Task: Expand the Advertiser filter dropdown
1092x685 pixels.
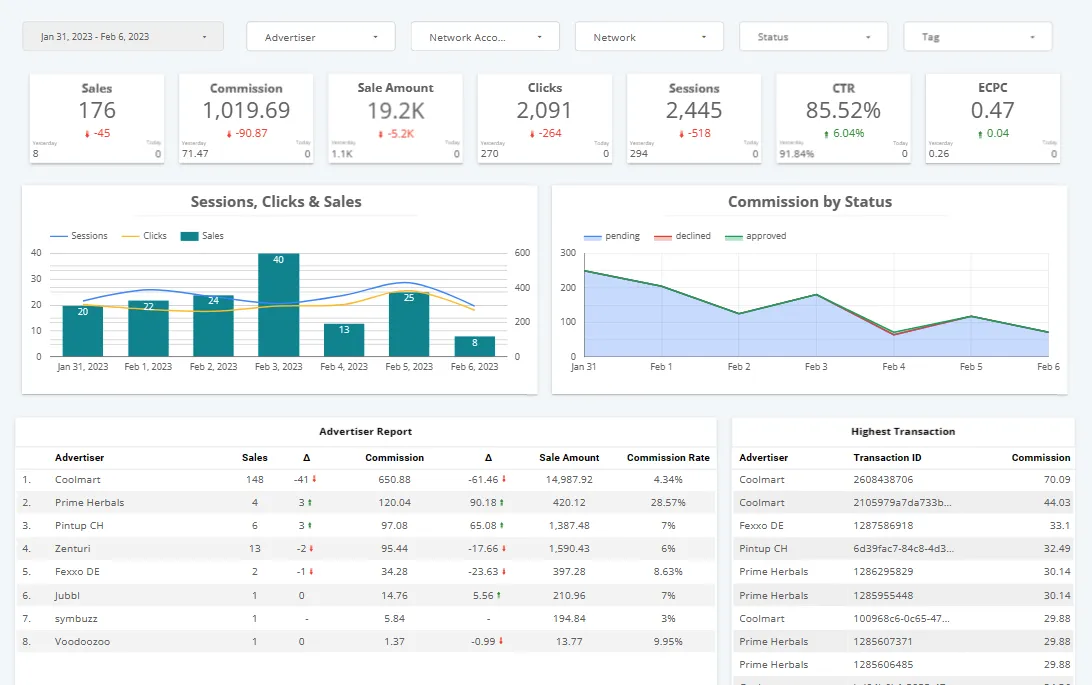Action: pos(320,37)
